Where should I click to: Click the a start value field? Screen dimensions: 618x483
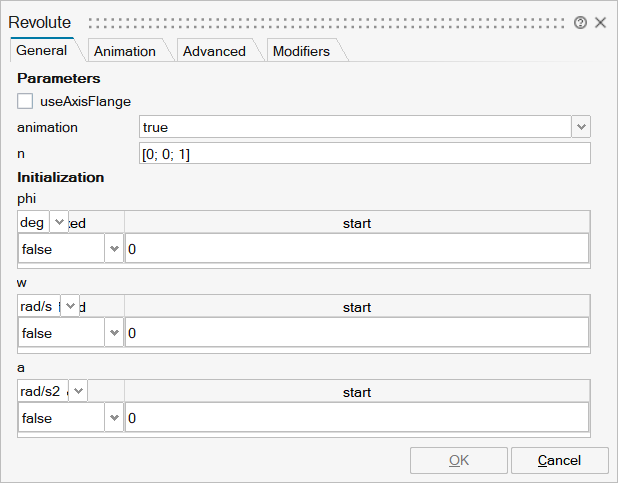[x=356, y=417]
